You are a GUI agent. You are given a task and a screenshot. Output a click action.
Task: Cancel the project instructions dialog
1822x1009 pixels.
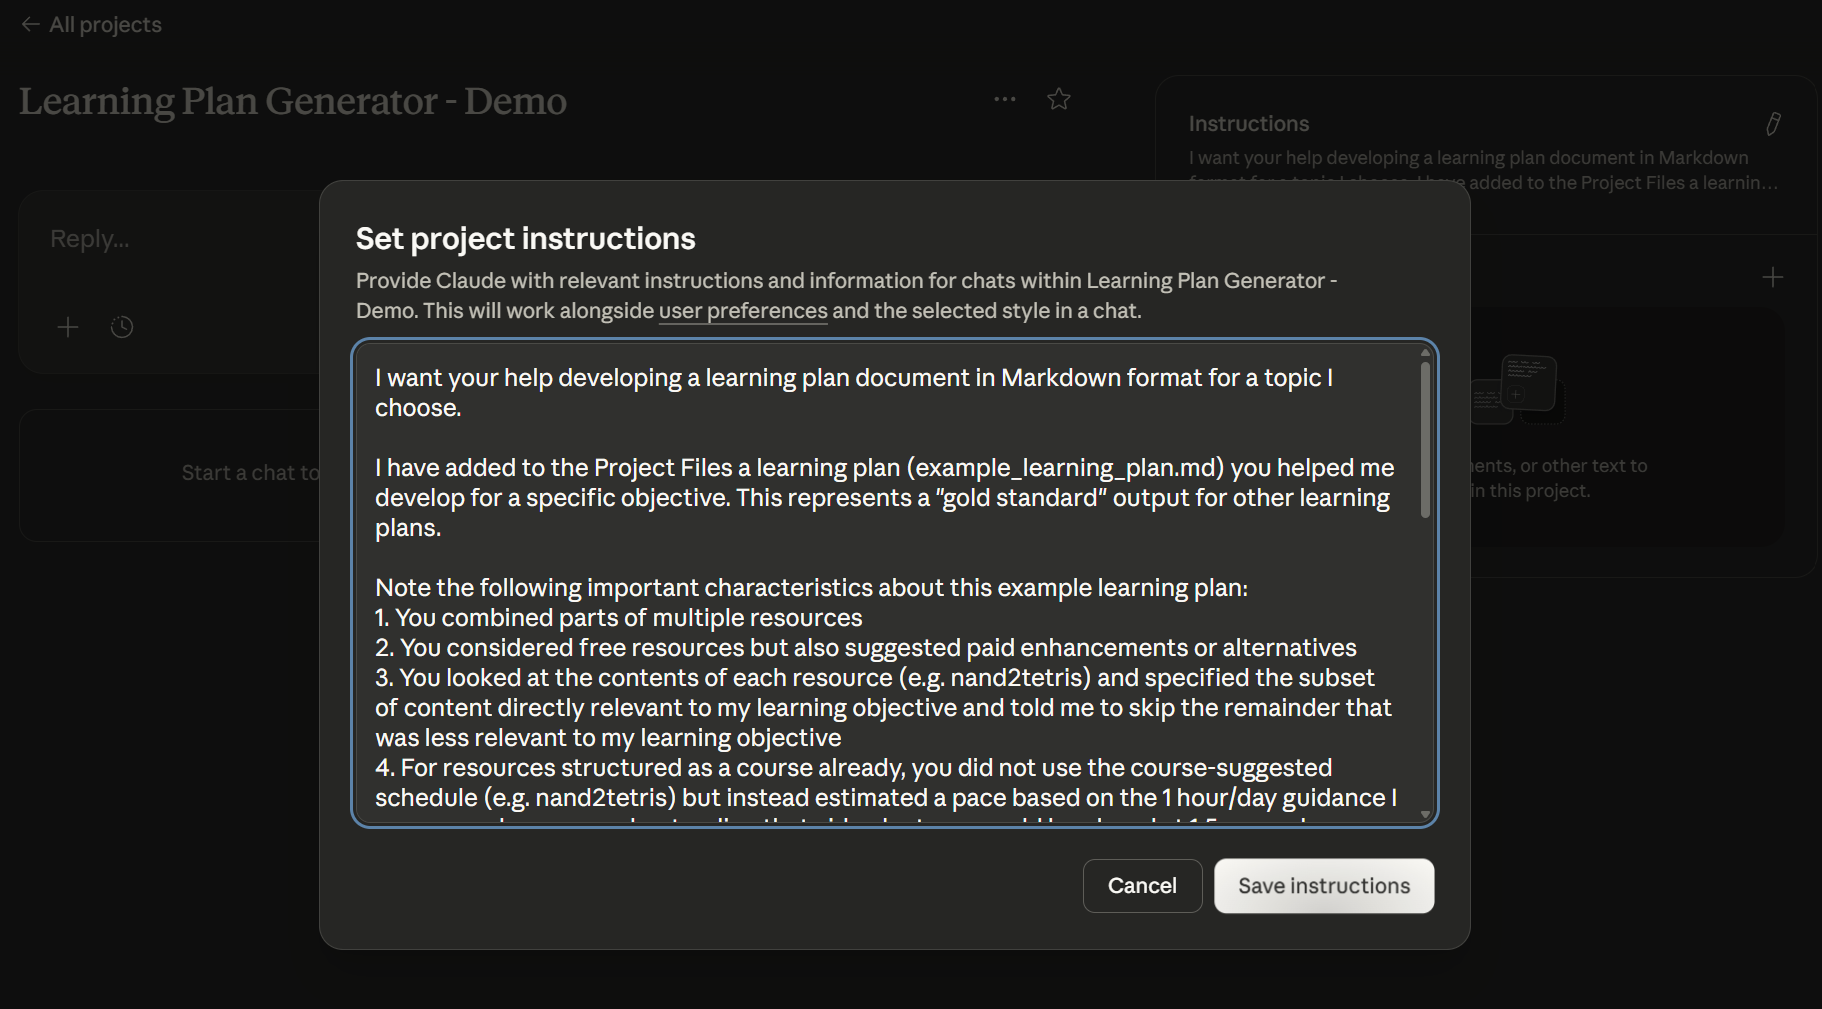pos(1142,886)
